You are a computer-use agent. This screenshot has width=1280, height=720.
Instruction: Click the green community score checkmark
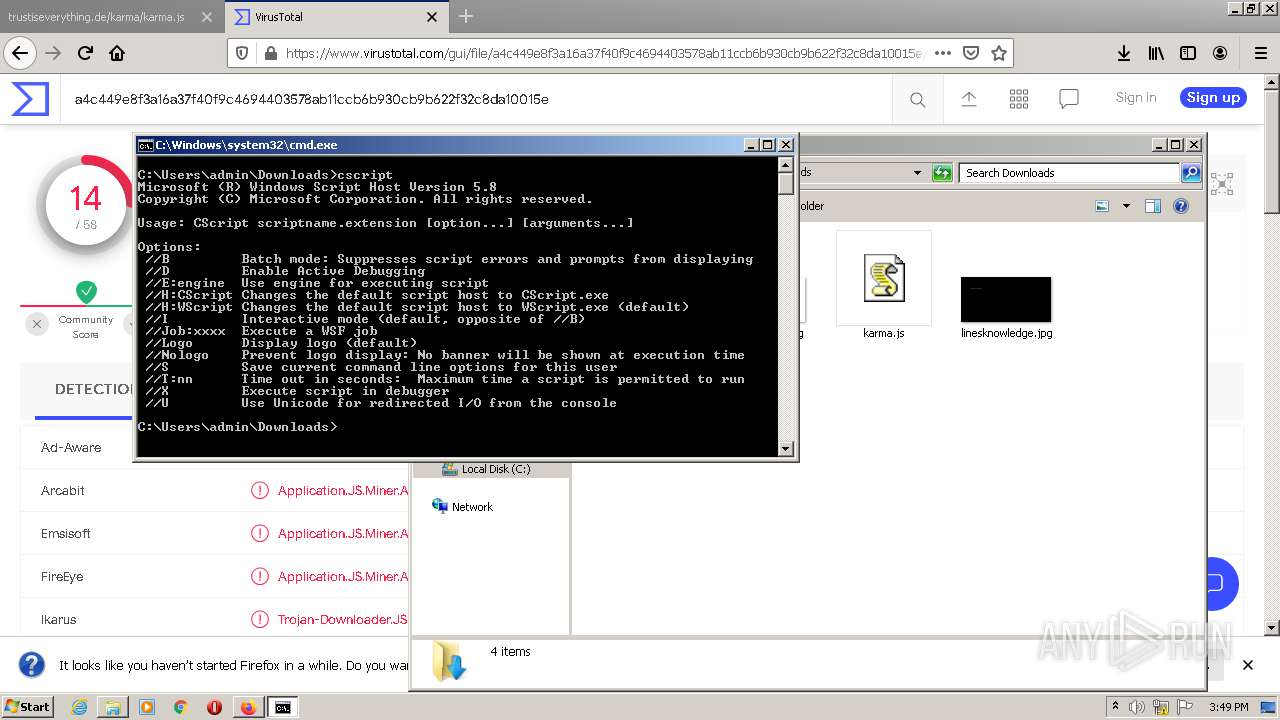click(x=87, y=292)
